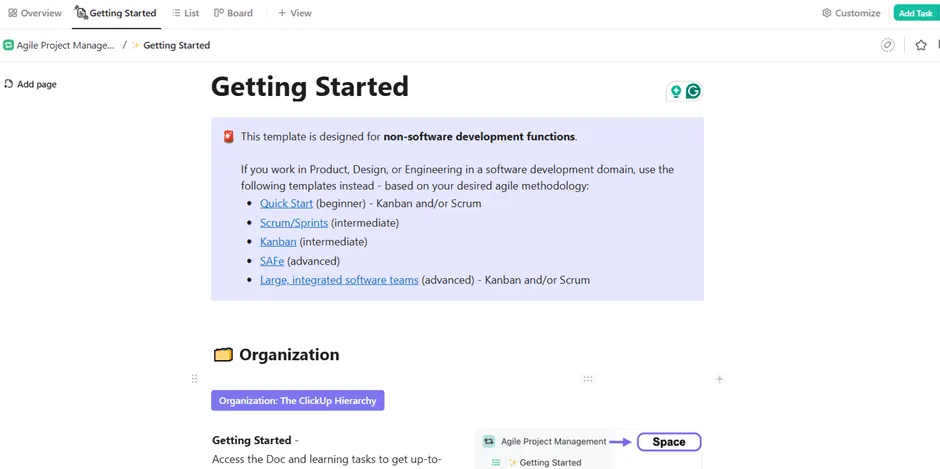Add a new page to the doc

[30, 84]
